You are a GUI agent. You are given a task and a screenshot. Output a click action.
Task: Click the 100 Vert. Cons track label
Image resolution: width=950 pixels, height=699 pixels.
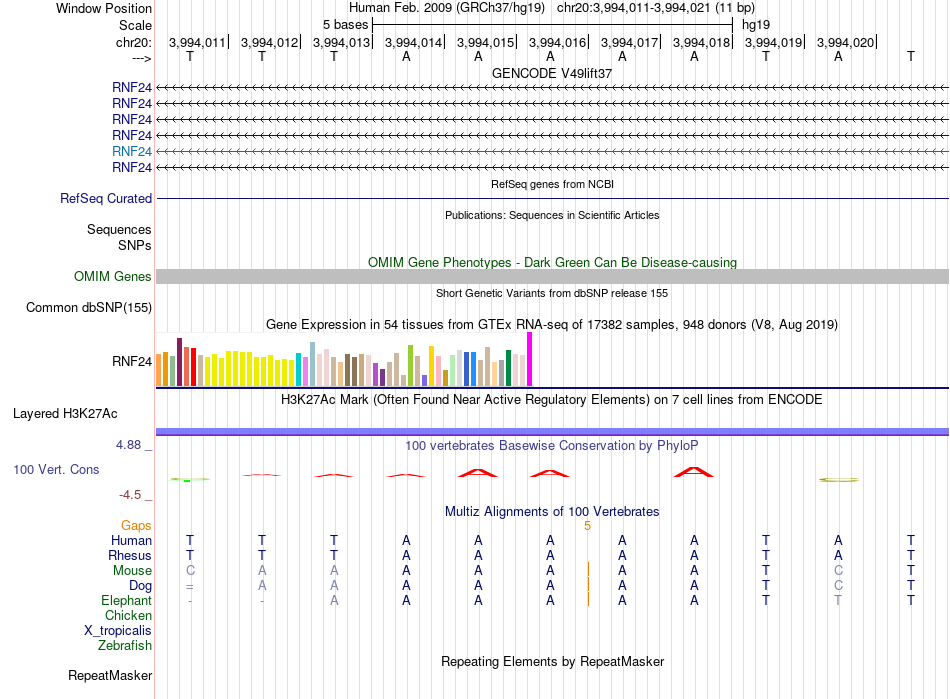click(56, 469)
